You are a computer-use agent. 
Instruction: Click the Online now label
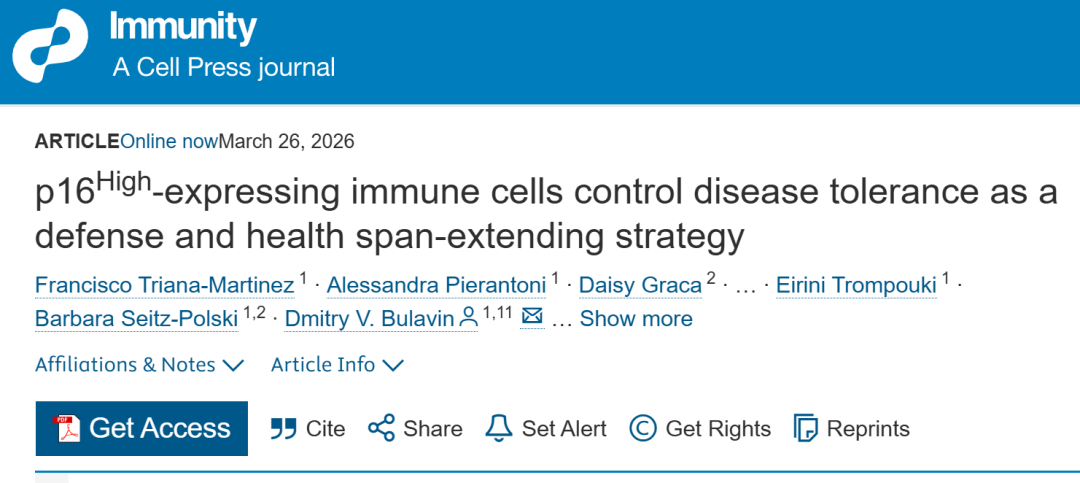(x=169, y=141)
